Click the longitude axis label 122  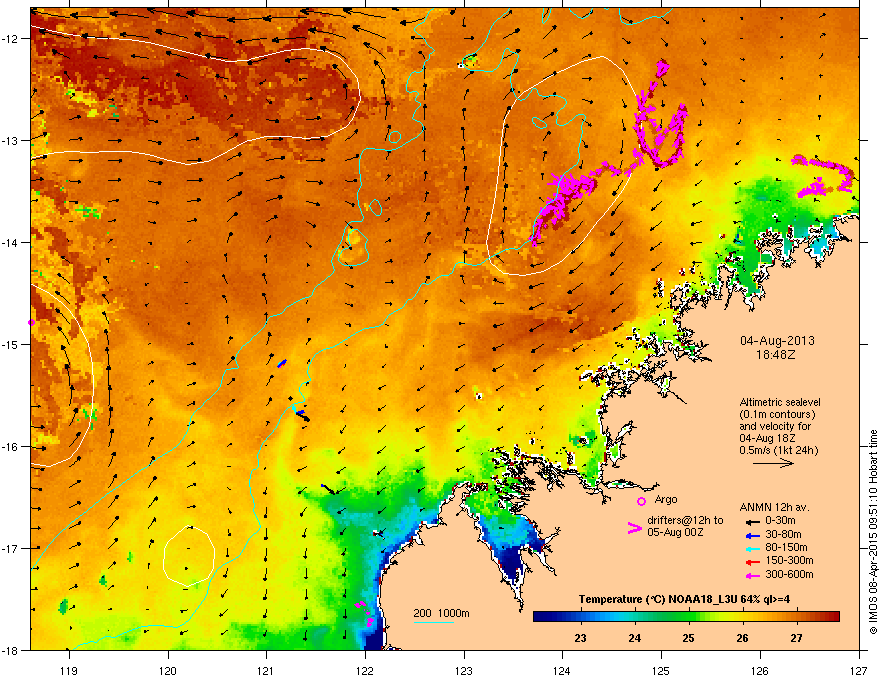[365, 670]
